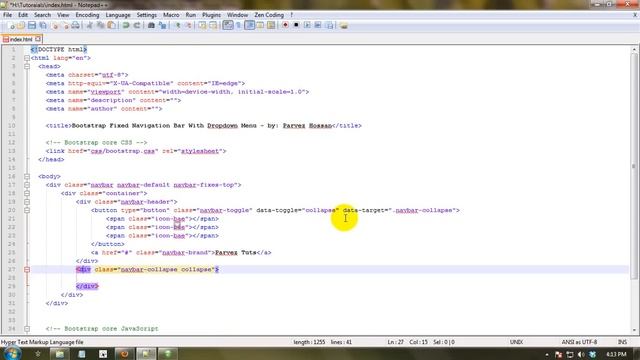640x360 pixels.
Task: Click the Document Map toolbar icon
Action: coord(271,25)
